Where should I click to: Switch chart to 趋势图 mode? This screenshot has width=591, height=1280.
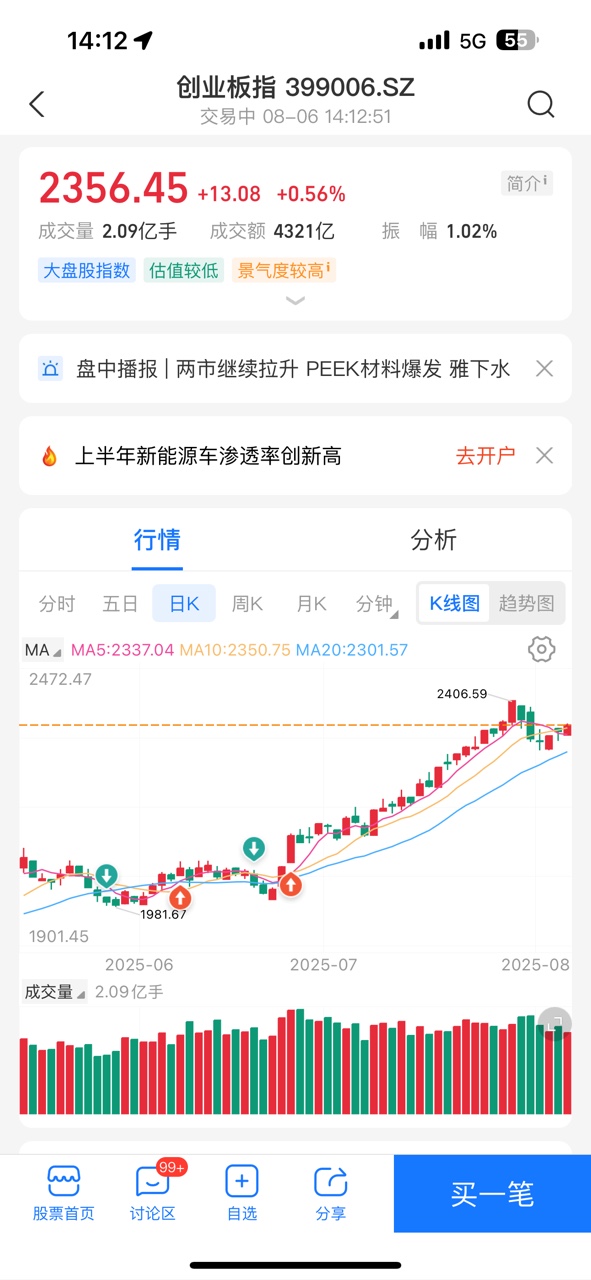[526, 603]
